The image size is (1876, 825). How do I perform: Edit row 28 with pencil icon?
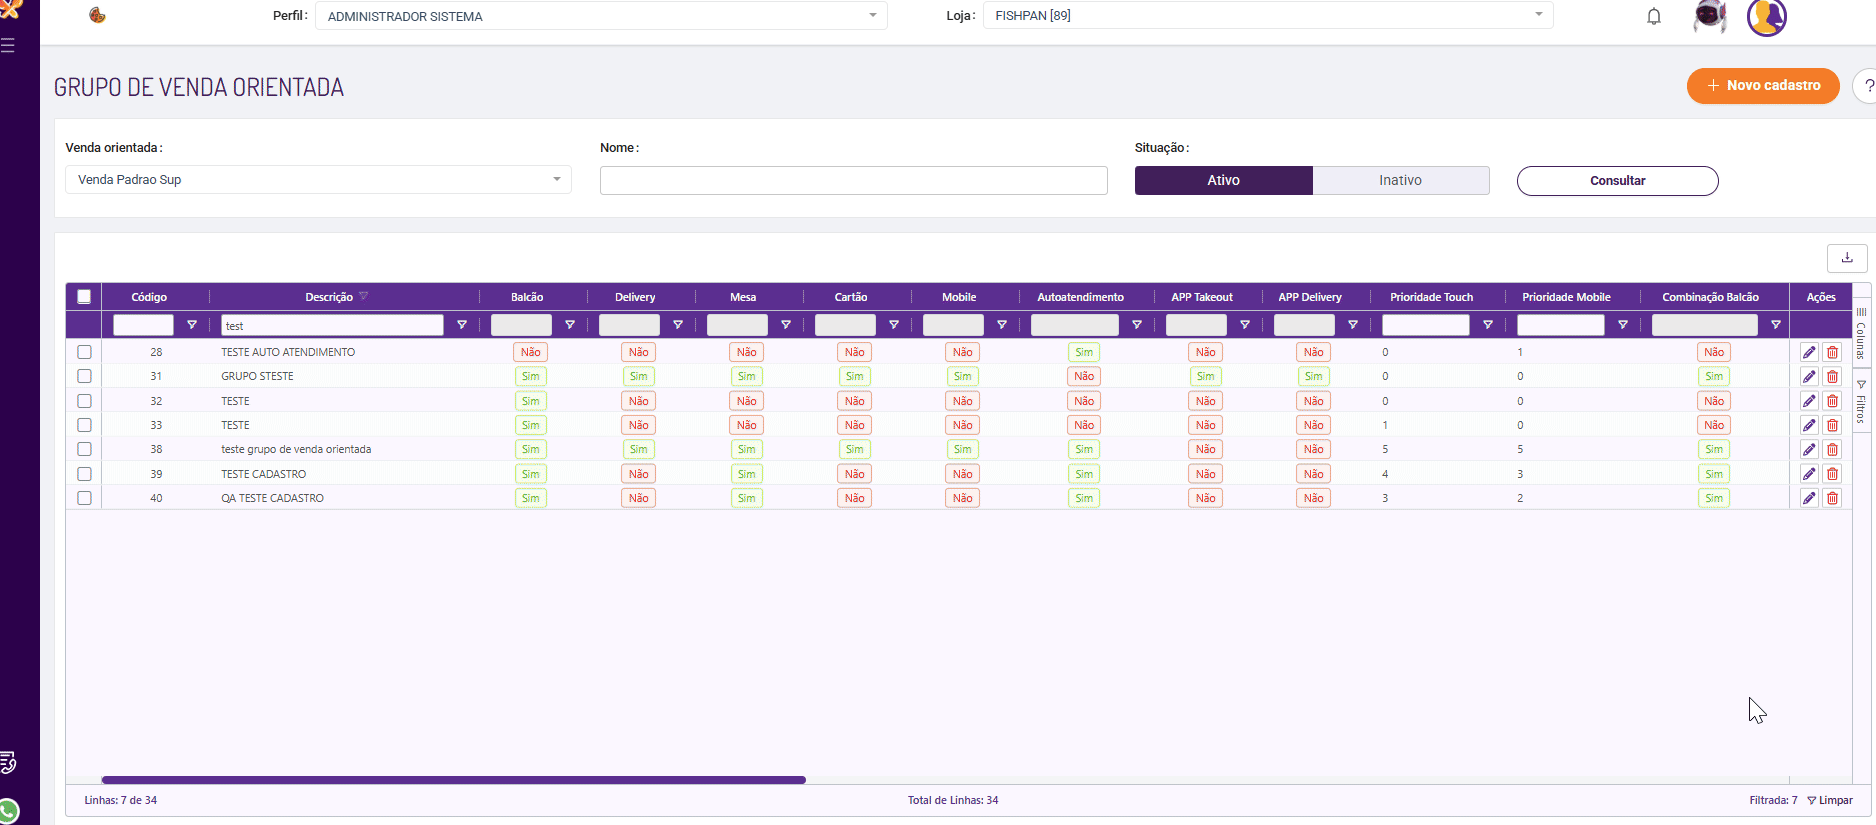coord(1809,352)
